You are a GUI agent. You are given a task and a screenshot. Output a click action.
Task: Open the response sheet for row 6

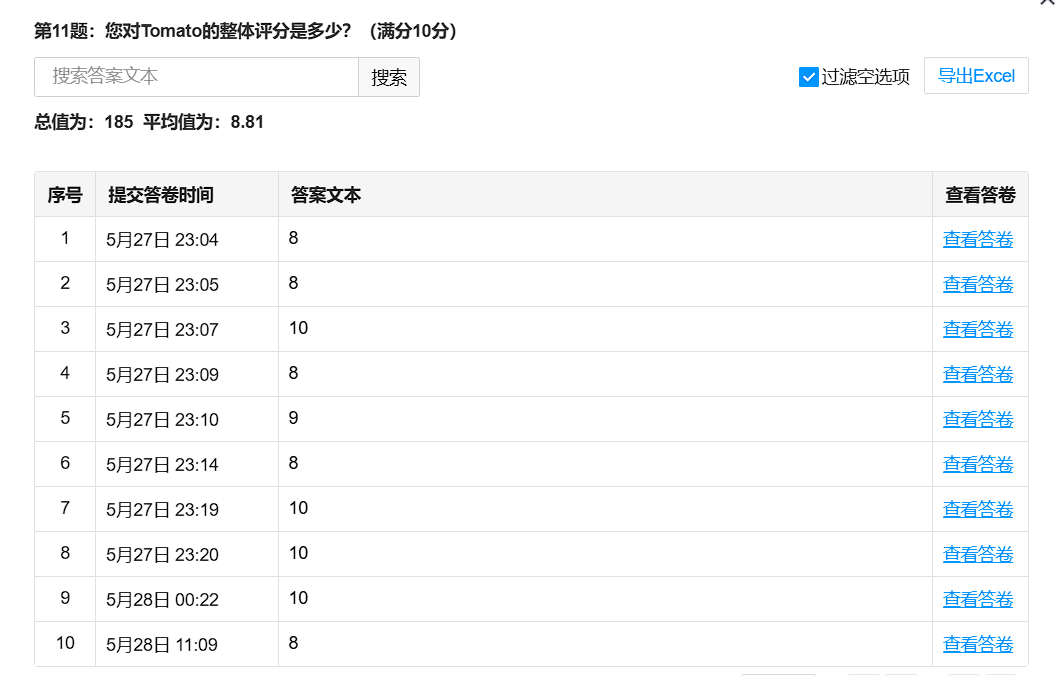pos(977,465)
